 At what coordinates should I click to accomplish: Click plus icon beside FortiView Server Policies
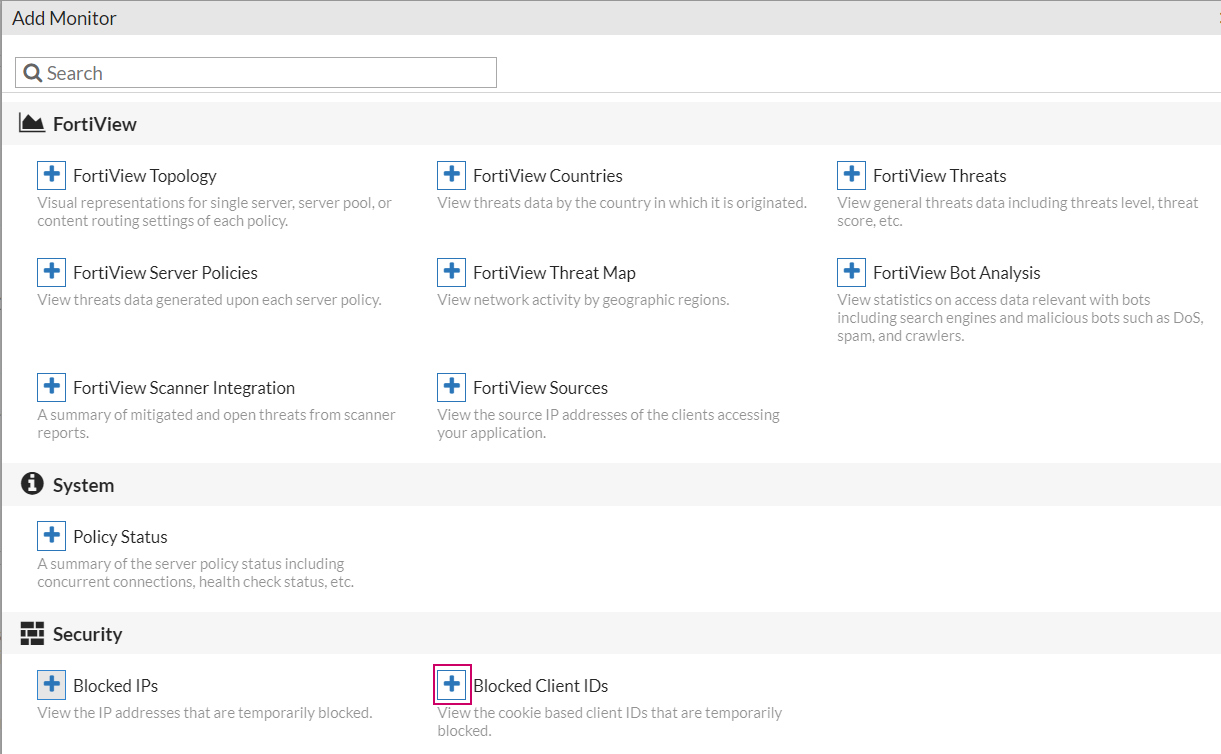pyautogui.click(x=51, y=272)
